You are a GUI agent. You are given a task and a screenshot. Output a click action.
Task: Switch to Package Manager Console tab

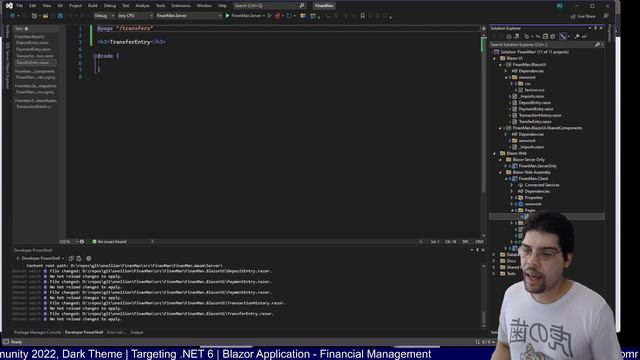coord(38,332)
